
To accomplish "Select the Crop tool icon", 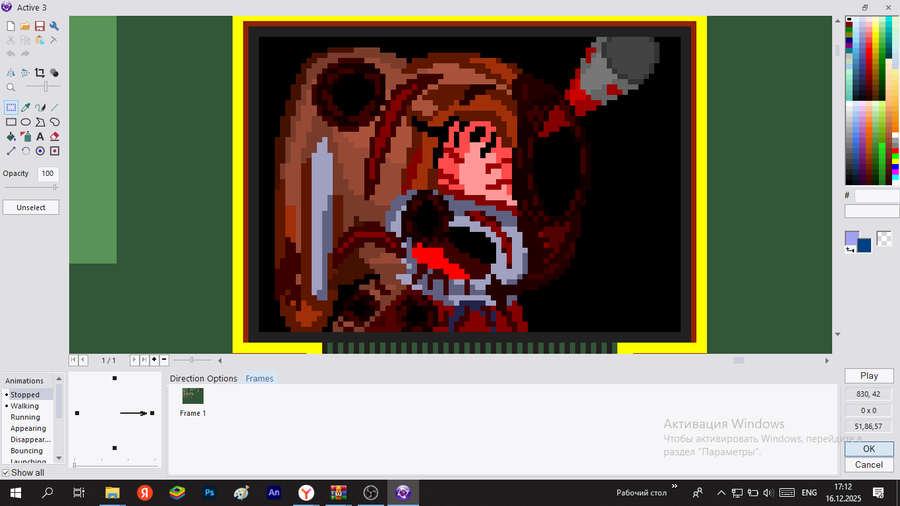I will pyautogui.click(x=40, y=73).
